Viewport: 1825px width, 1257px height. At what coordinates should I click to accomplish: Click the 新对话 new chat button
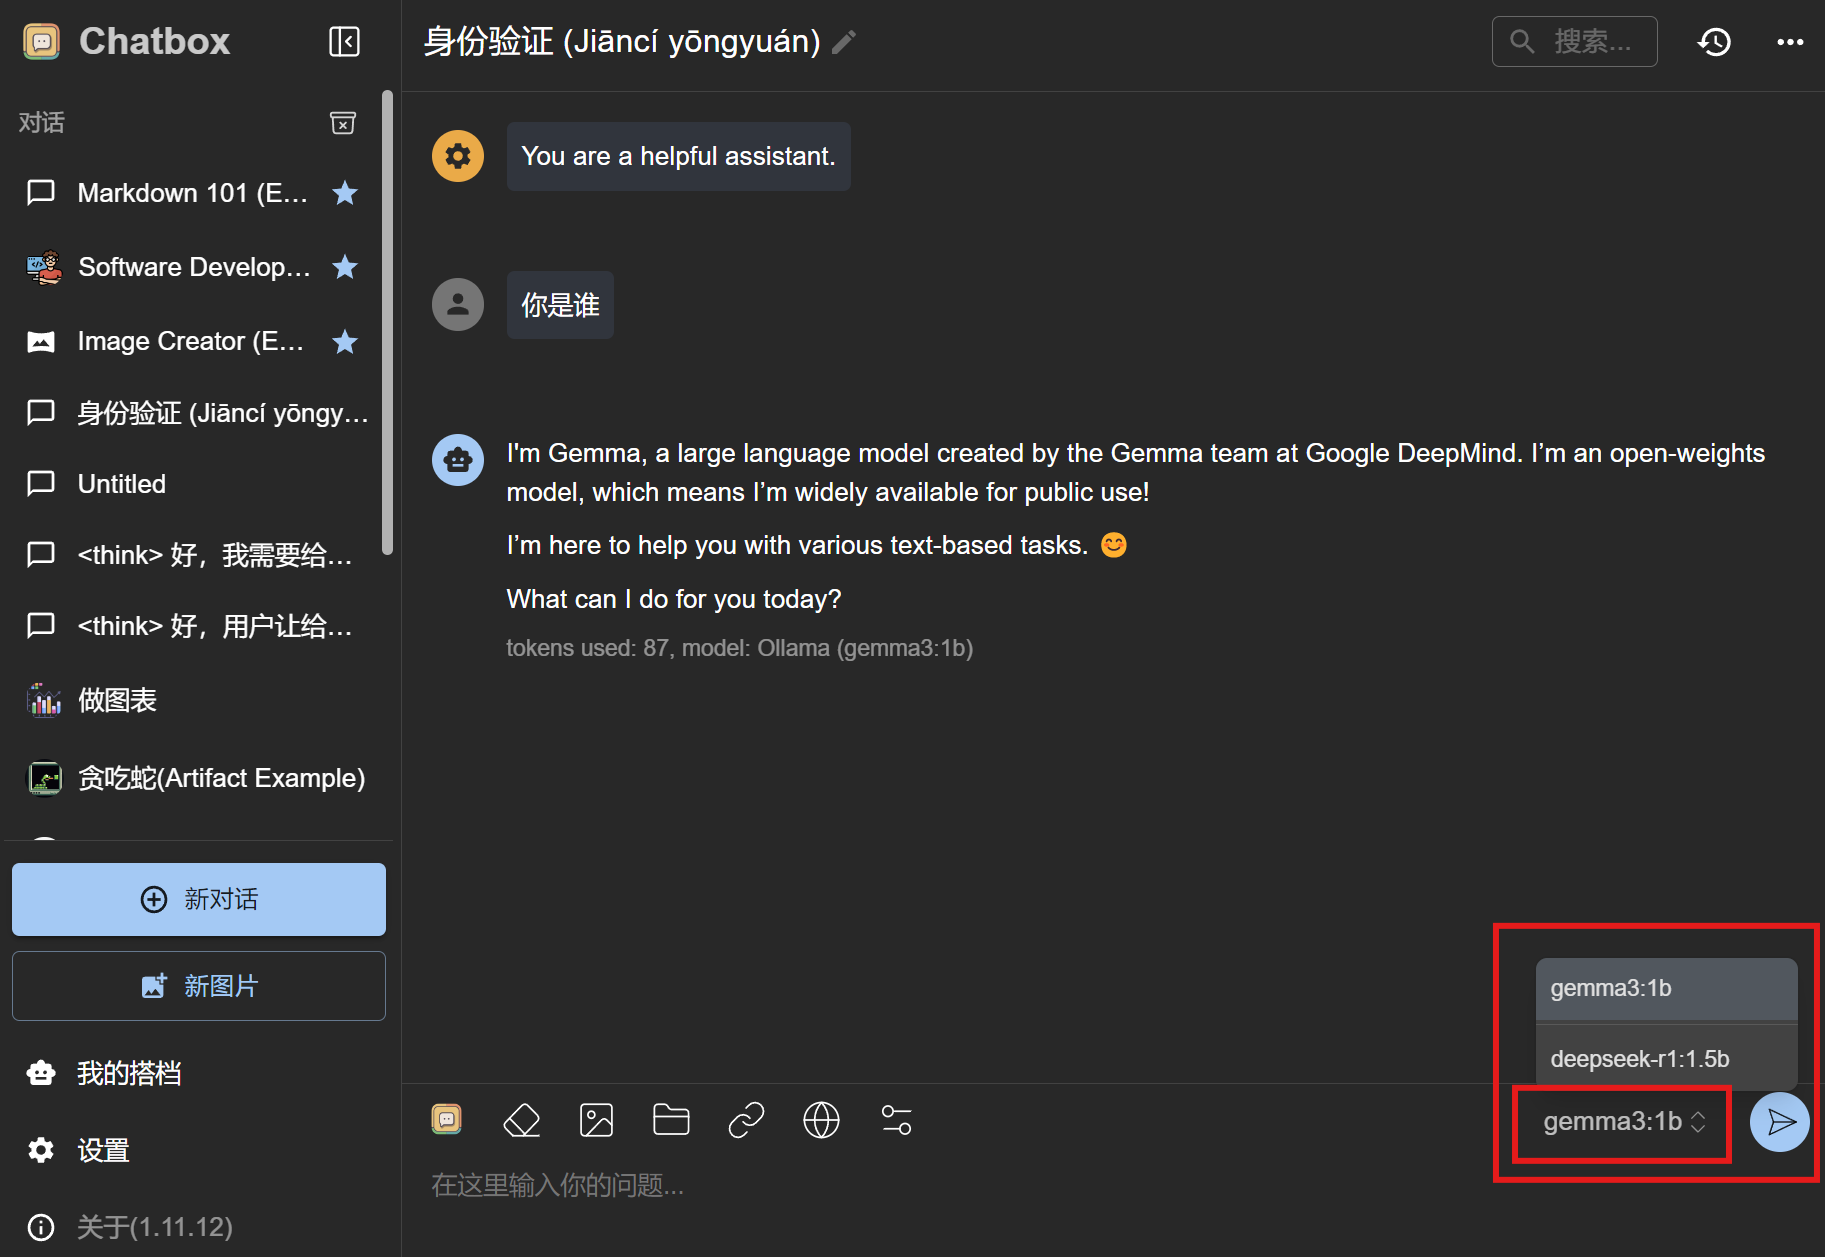[199, 899]
